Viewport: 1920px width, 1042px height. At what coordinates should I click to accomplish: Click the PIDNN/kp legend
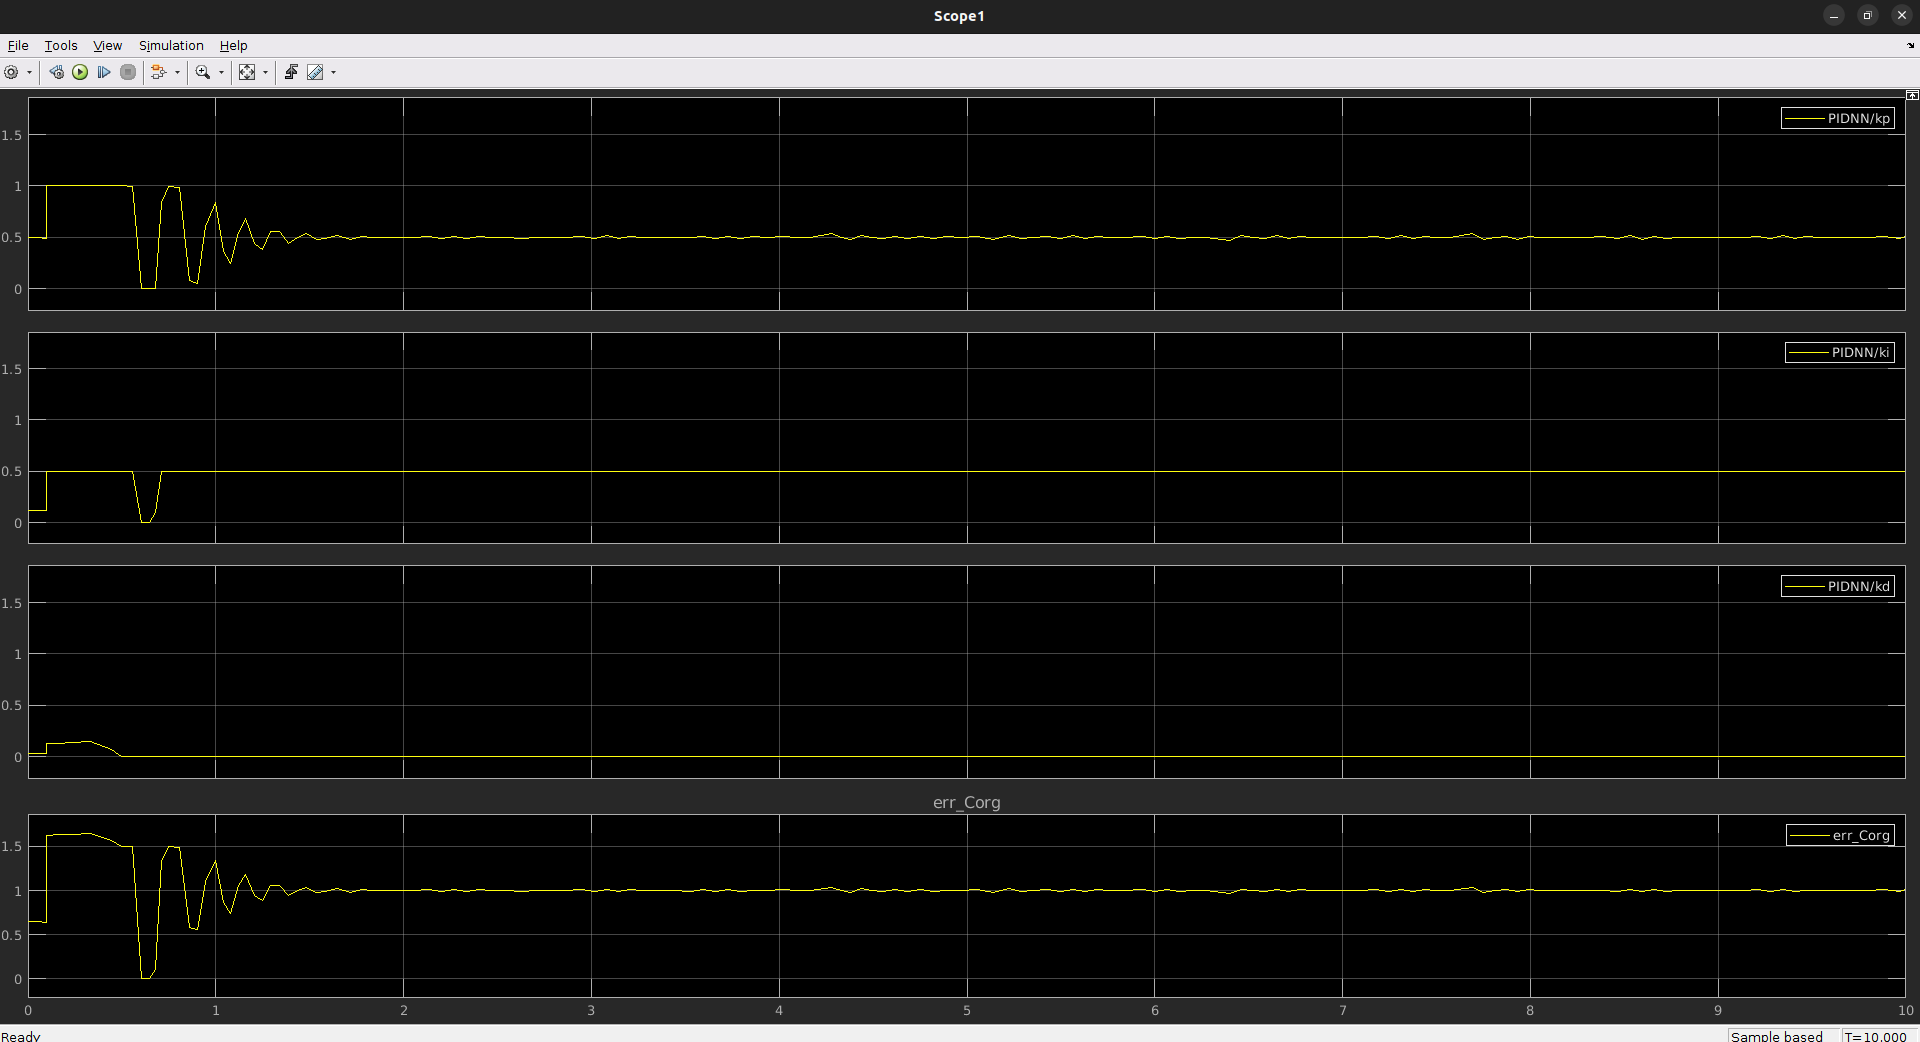pos(1838,118)
